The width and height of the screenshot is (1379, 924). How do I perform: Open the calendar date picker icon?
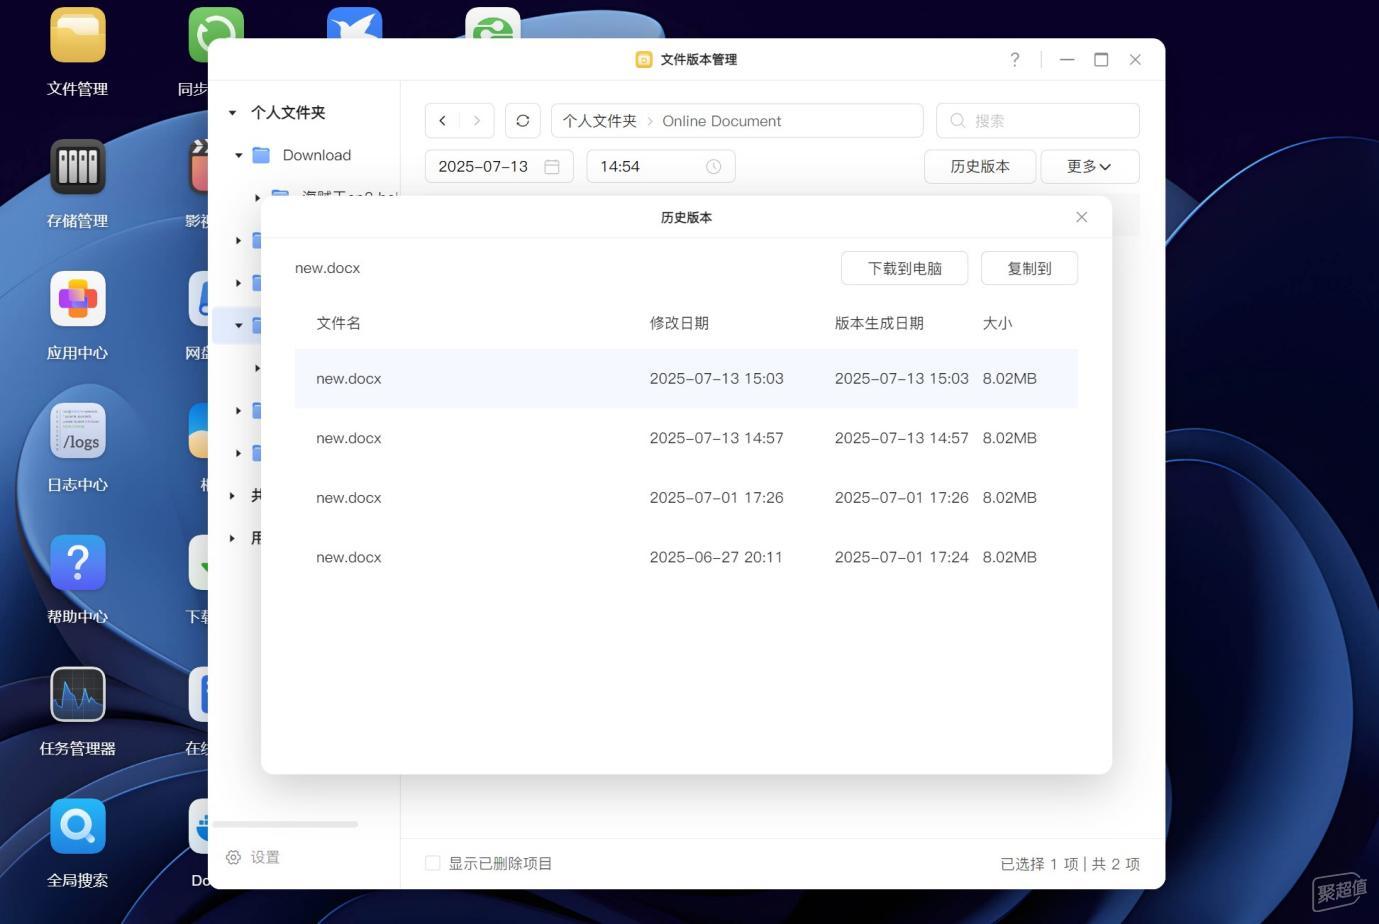(552, 167)
